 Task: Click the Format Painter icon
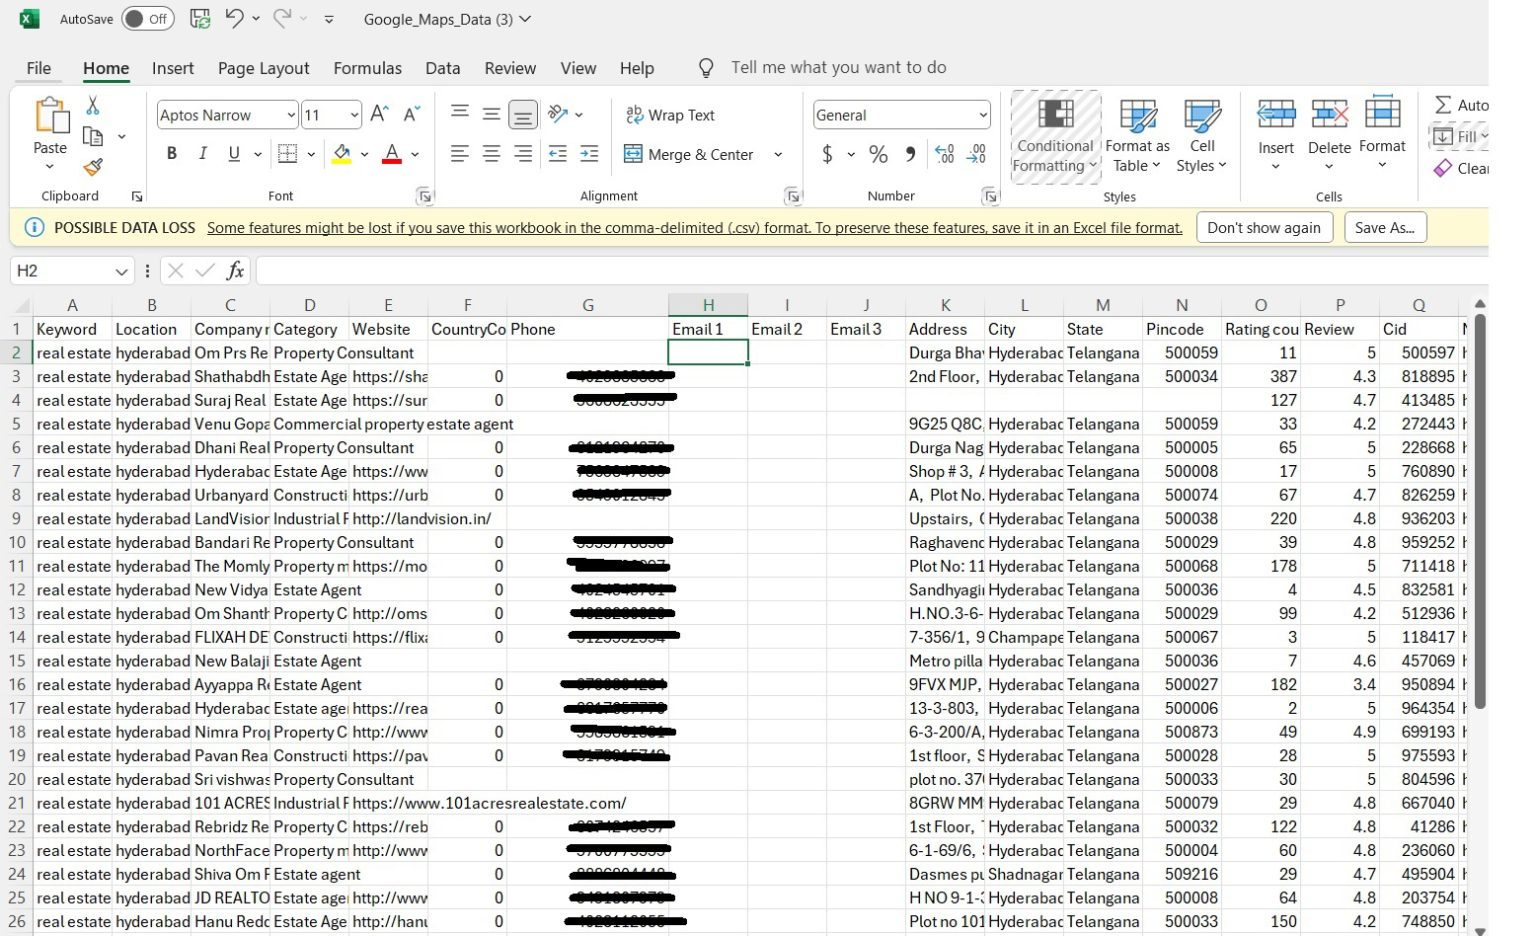tap(93, 168)
